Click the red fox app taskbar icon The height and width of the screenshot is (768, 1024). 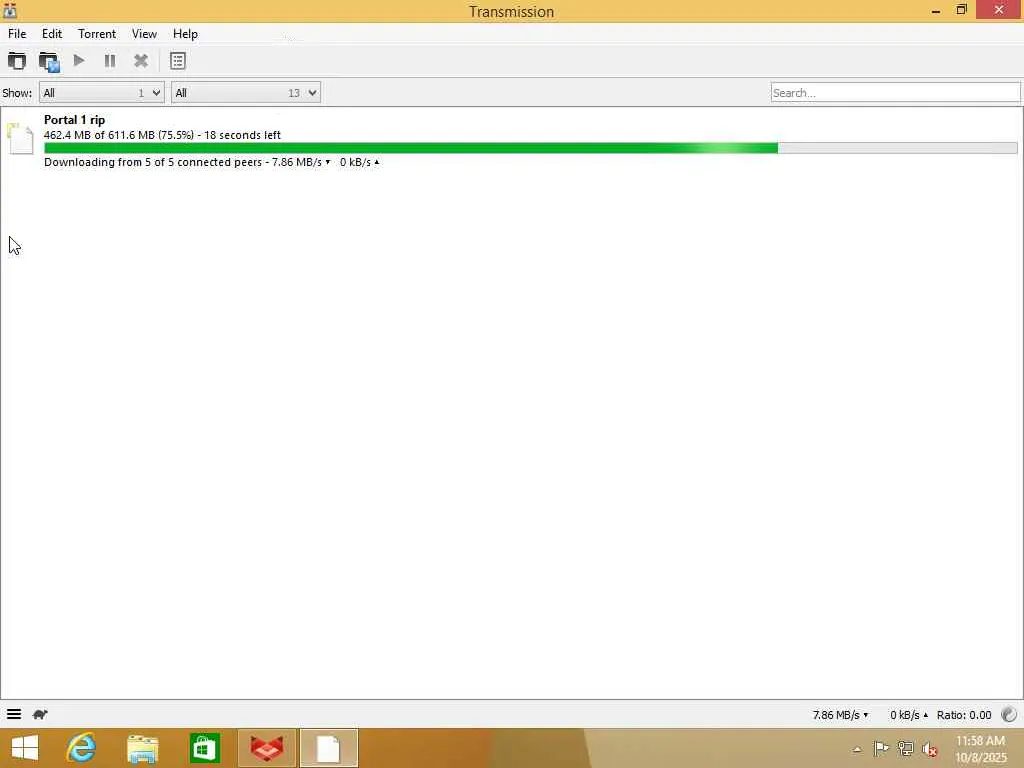[267, 748]
